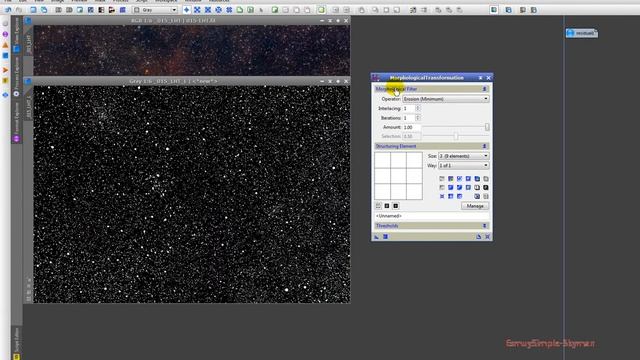Open the Way dropdown showing 1 of 1

coord(463,165)
